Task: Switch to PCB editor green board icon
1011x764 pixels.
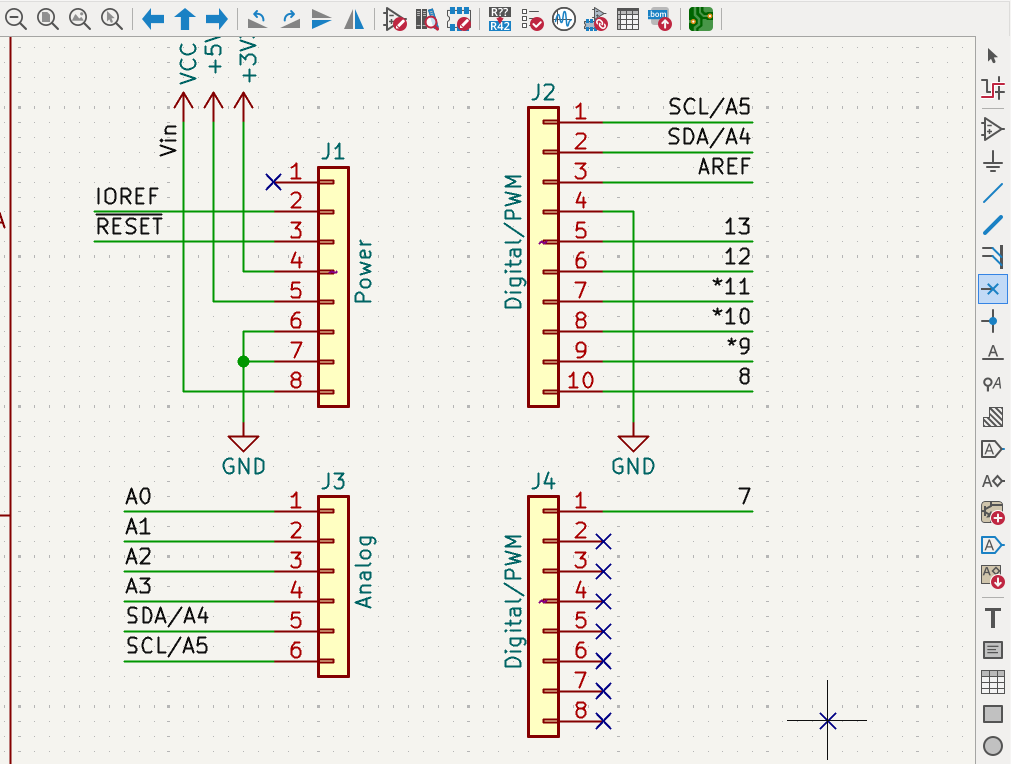Action: pos(701,18)
